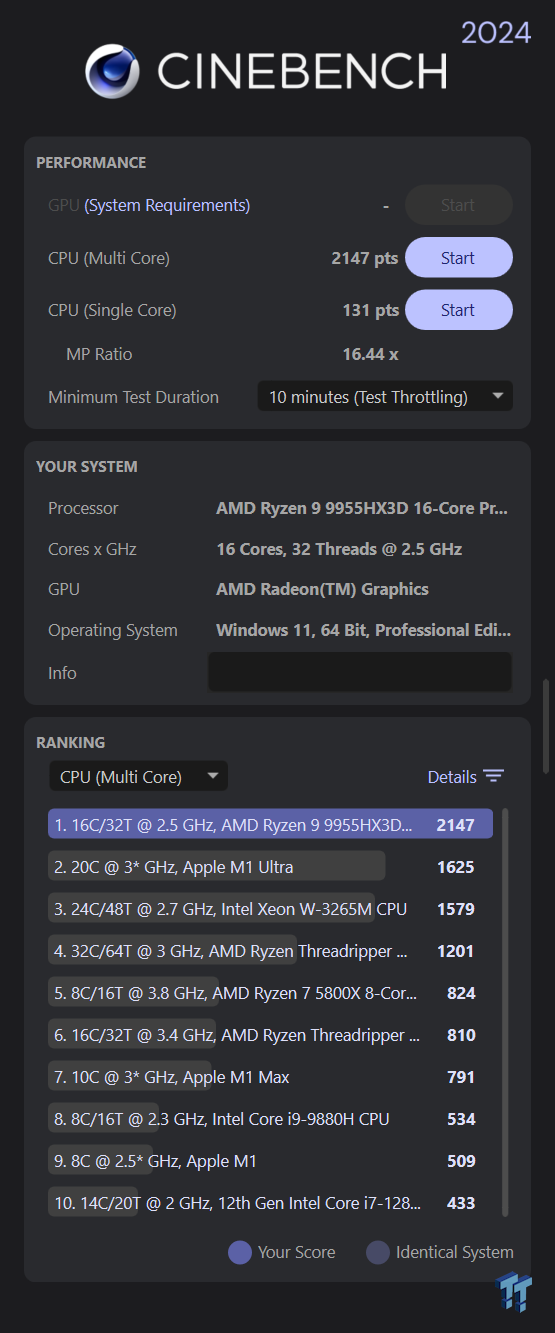Viewport: 555px width, 1333px height.
Task: Click the Identical System legend circle
Action: click(x=378, y=1252)
